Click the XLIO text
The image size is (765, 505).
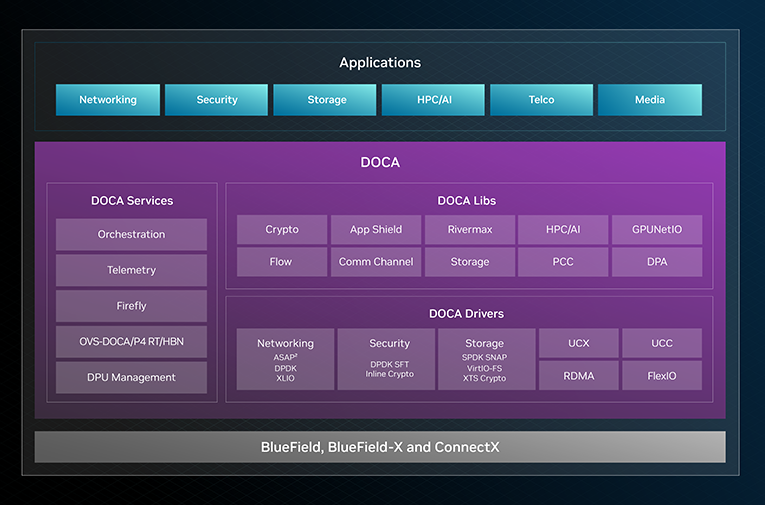point(285,378)
